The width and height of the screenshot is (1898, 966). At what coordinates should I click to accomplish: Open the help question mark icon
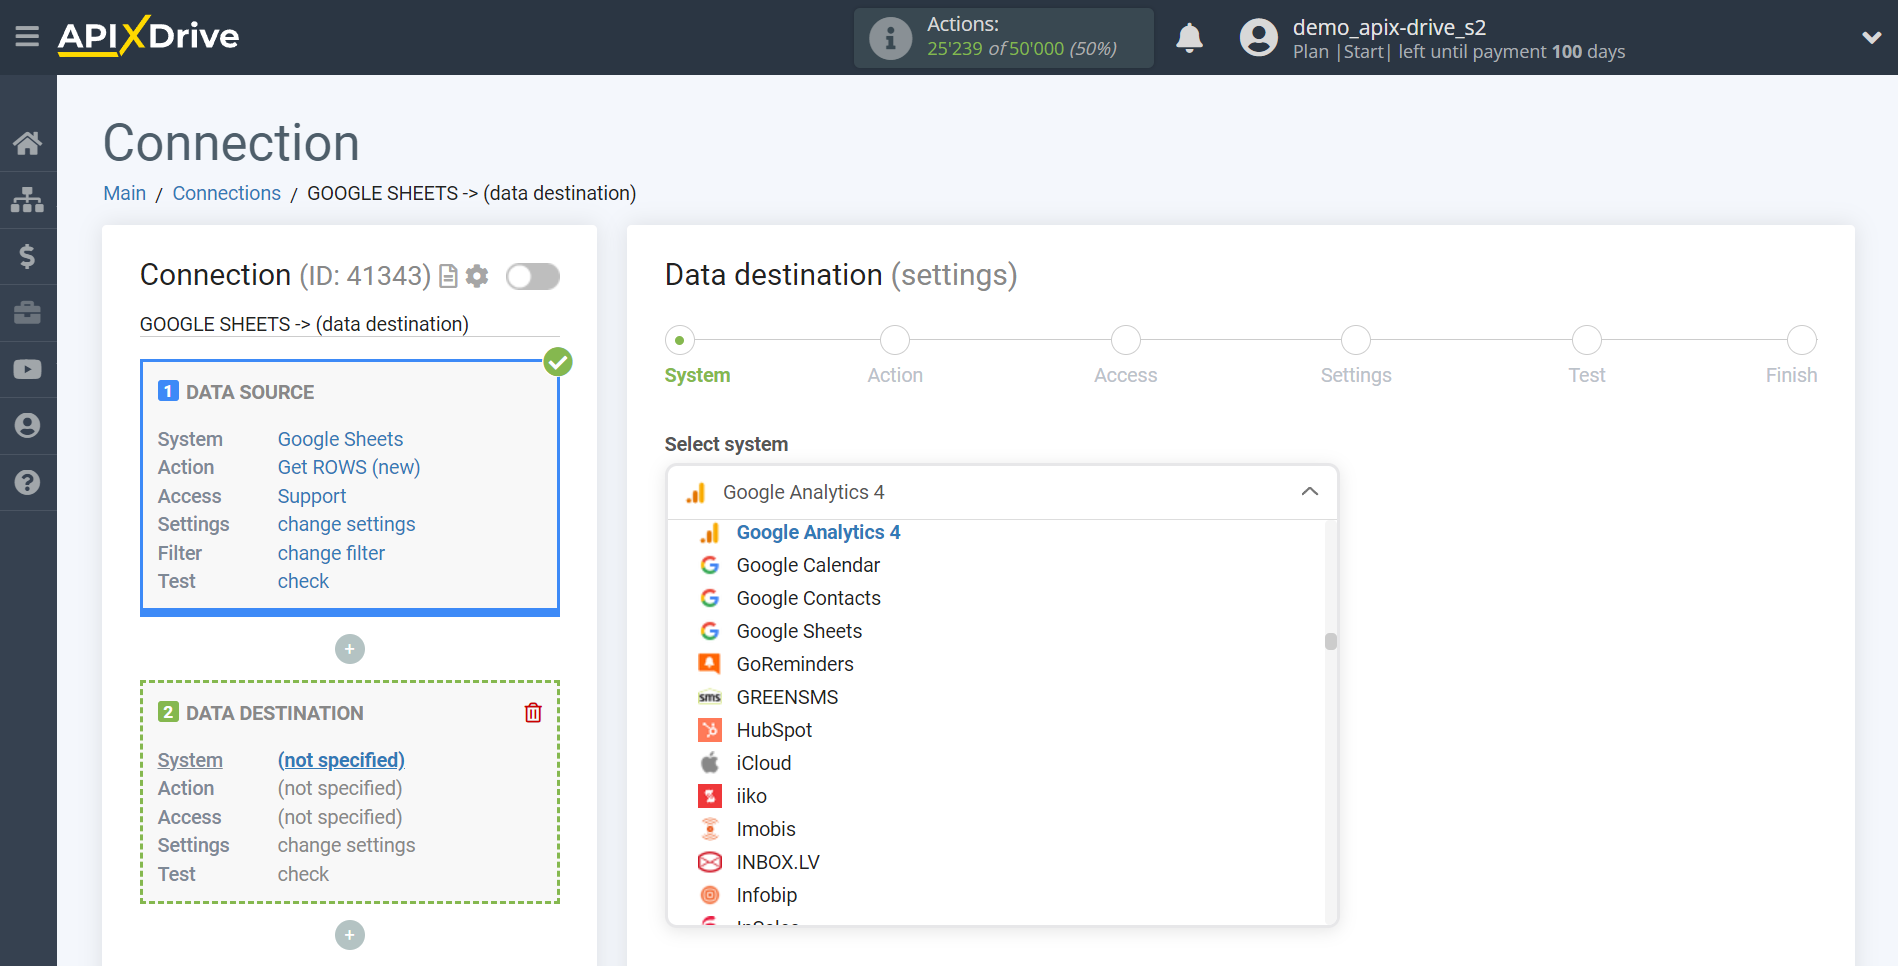pos(28,483)
